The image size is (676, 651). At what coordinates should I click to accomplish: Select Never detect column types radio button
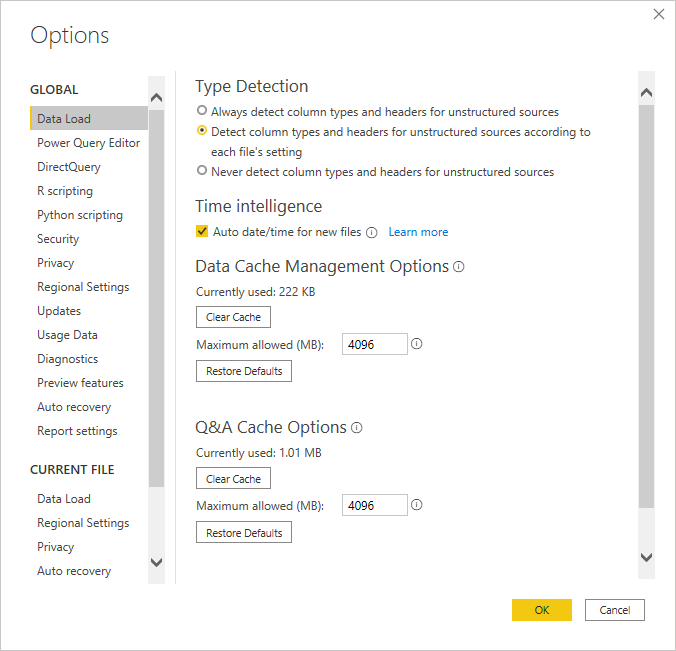coord(203,171)
